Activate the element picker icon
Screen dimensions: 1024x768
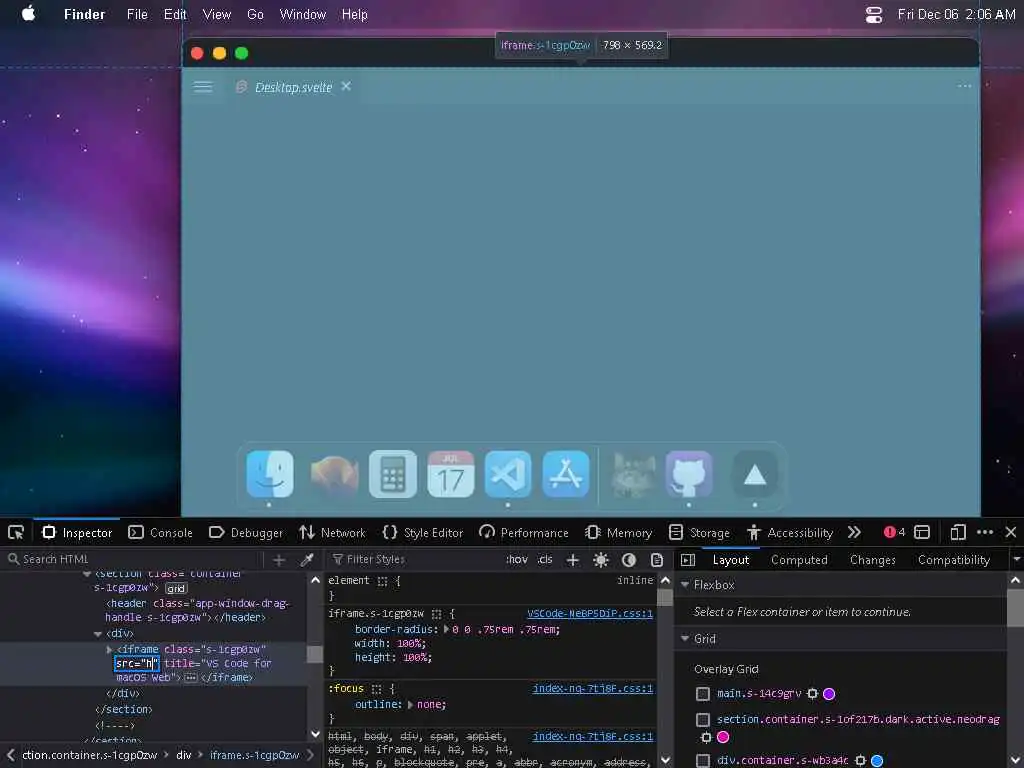click(16, 532)
